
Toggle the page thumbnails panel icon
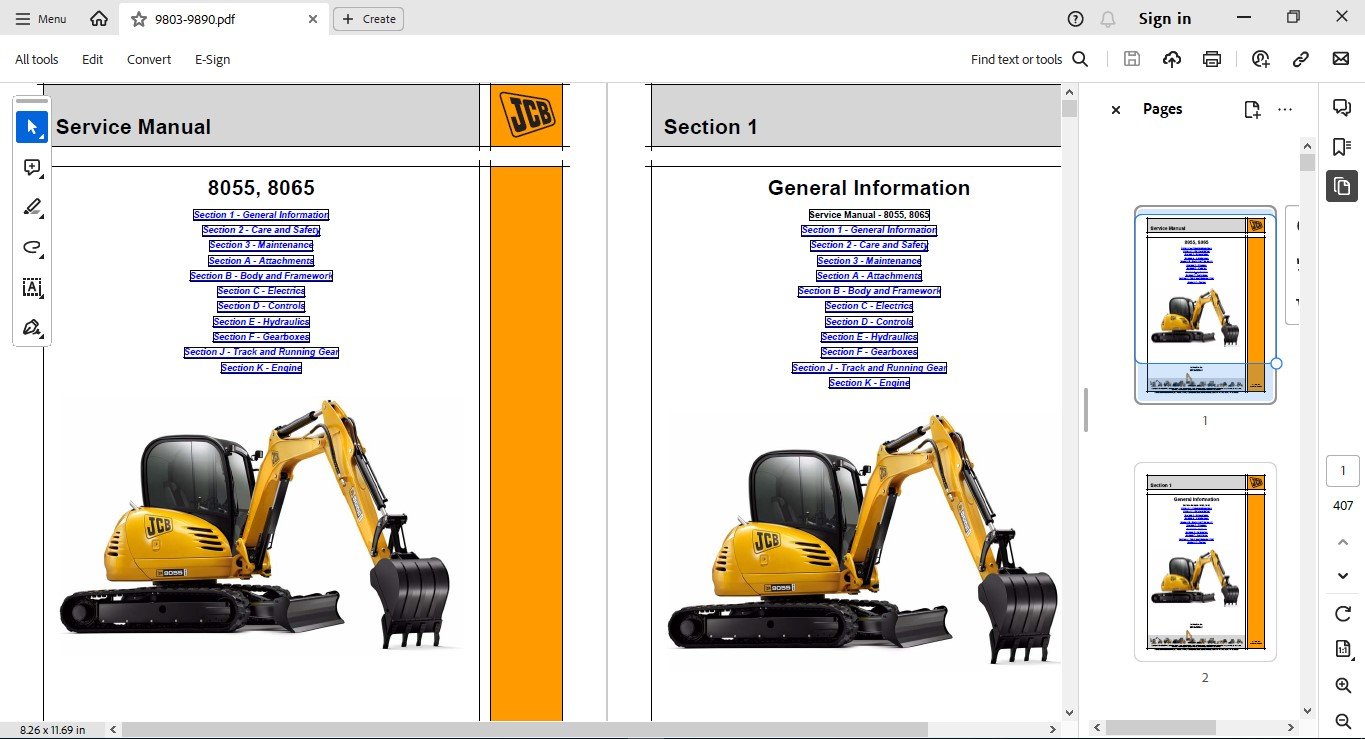[x=1342, y=186]
